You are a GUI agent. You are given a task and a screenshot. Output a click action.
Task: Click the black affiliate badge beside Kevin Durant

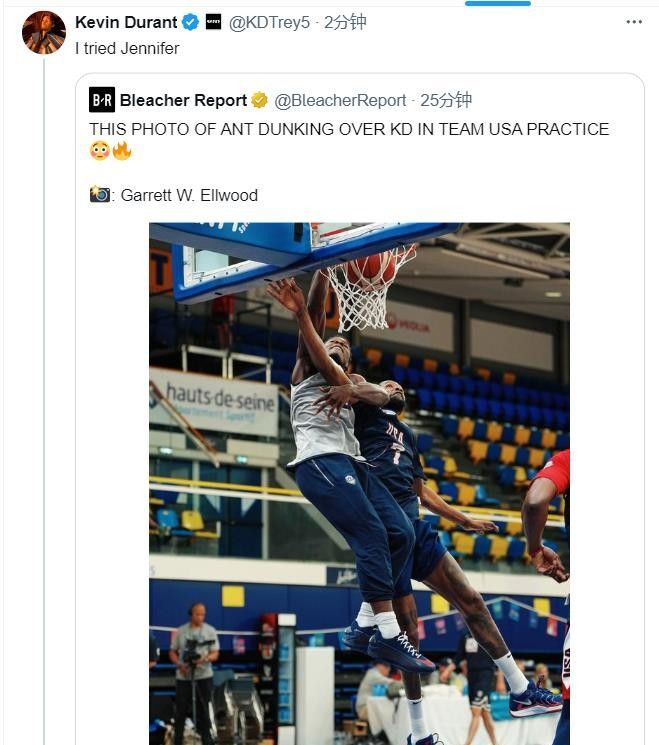[x=213, y=22]
